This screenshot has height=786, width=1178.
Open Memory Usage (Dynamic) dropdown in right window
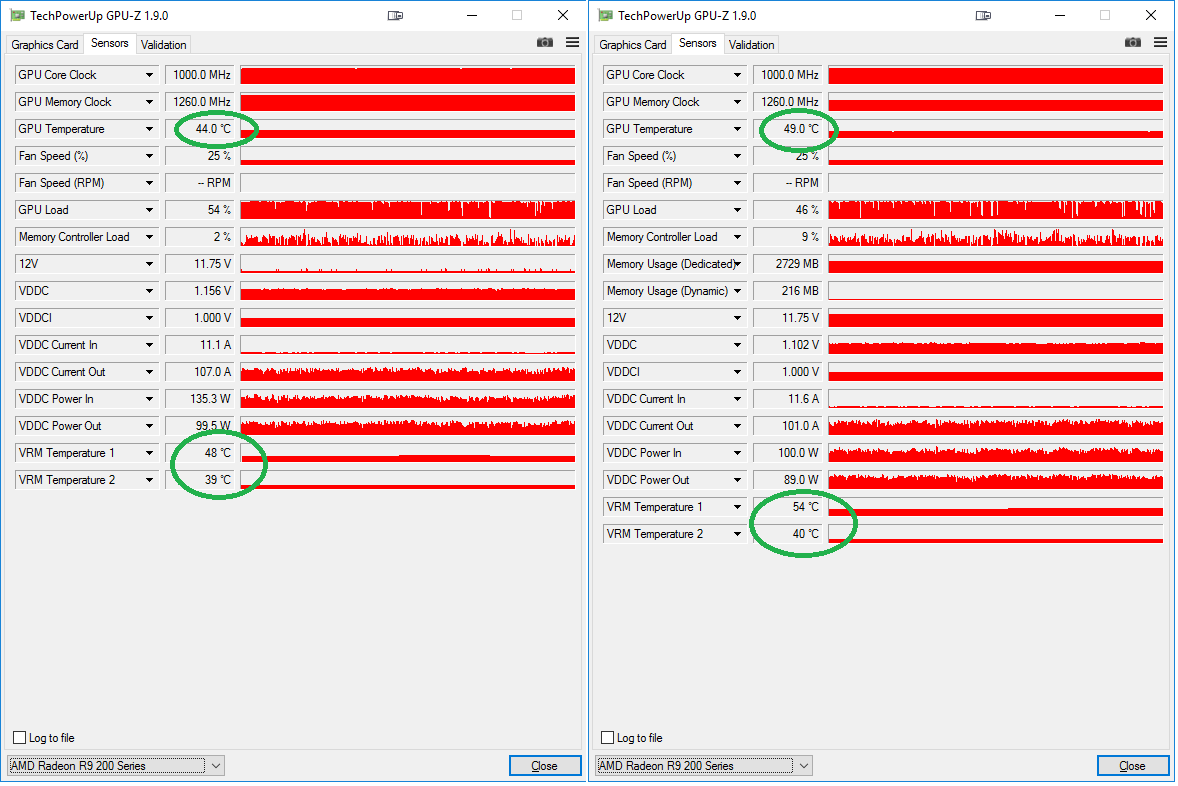(738, 292)
